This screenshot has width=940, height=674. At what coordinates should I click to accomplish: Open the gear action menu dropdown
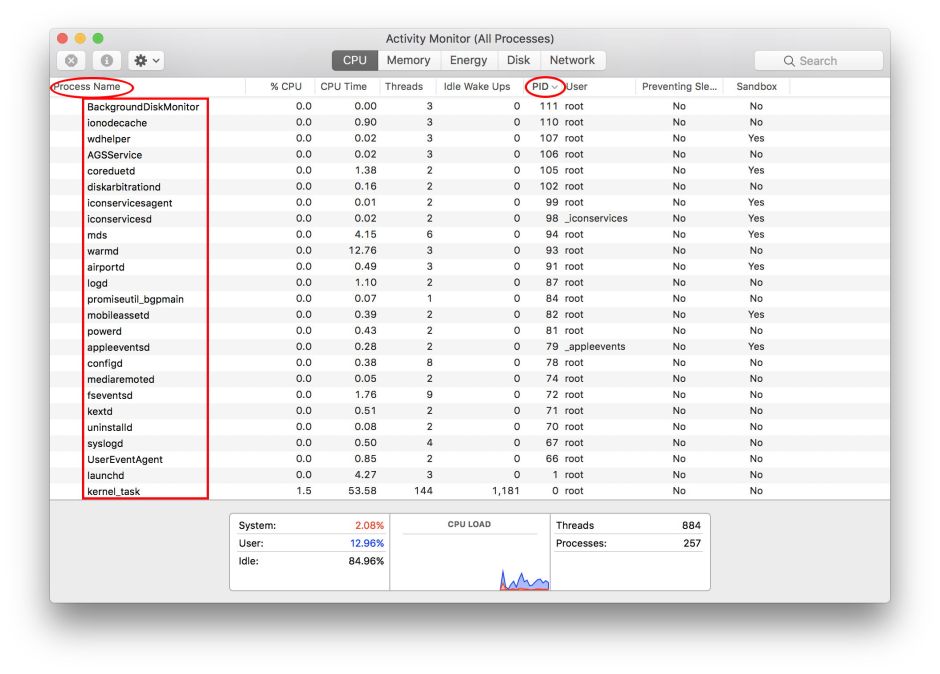(146, 61)
